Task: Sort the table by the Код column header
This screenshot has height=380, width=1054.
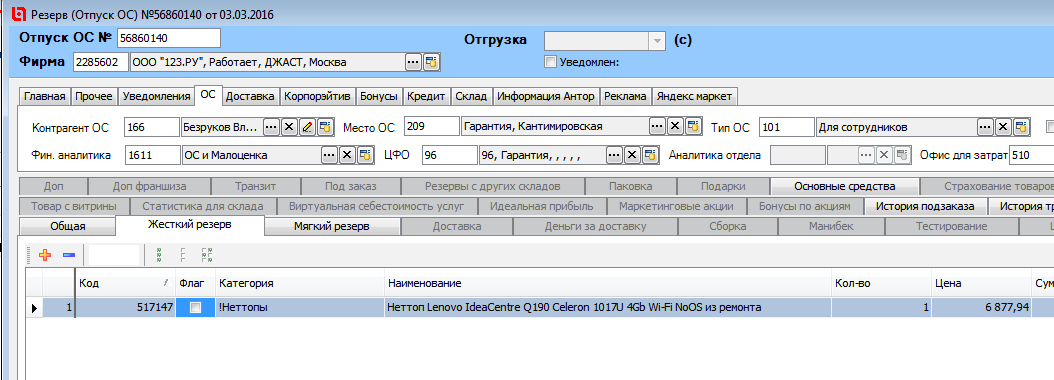Action: pyautogui.click(x=124, y=283)
